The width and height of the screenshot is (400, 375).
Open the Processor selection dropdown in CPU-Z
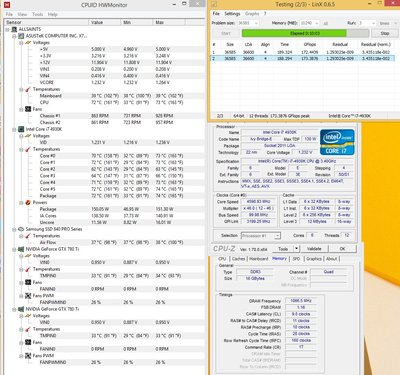click(x=277, y=236)
